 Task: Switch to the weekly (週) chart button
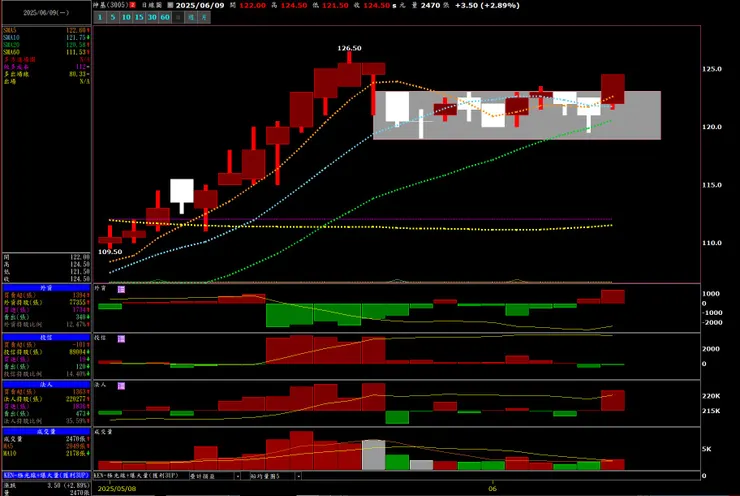[x=191, y=17]
